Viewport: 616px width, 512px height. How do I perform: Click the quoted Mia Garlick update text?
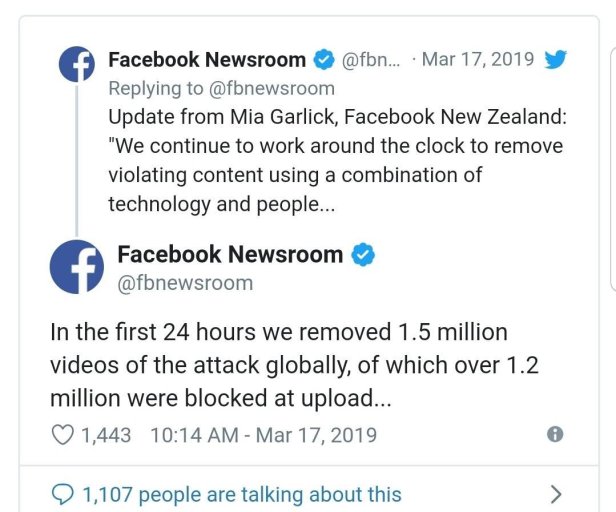tap(335, 160)
